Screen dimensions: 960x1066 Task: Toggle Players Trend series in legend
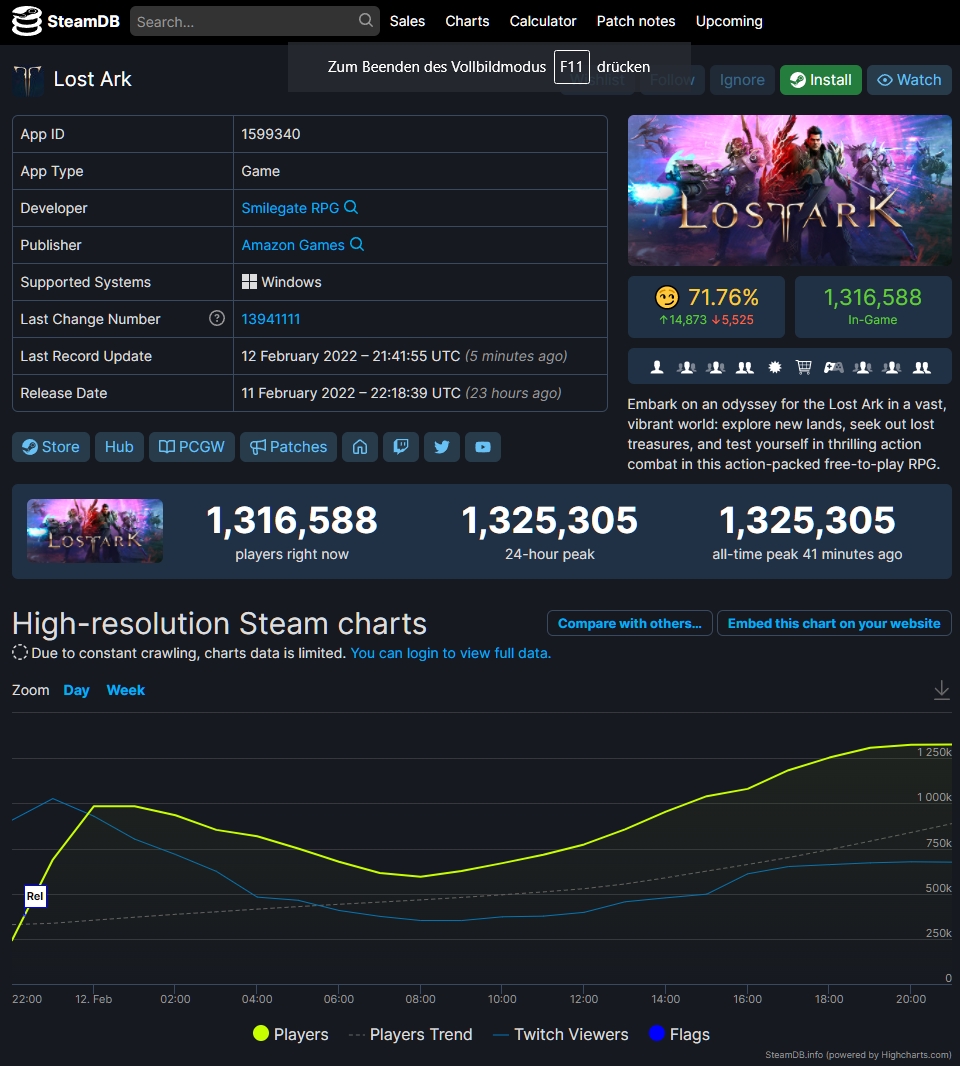point(411,1034)
